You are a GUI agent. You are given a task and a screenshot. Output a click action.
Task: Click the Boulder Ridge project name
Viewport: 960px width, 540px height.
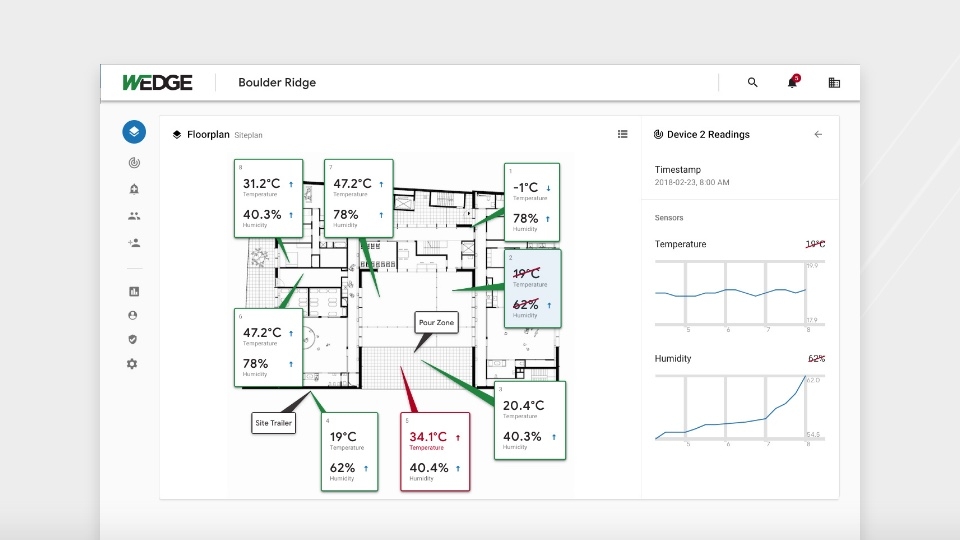pyautogui.click(x=277, y=83)
